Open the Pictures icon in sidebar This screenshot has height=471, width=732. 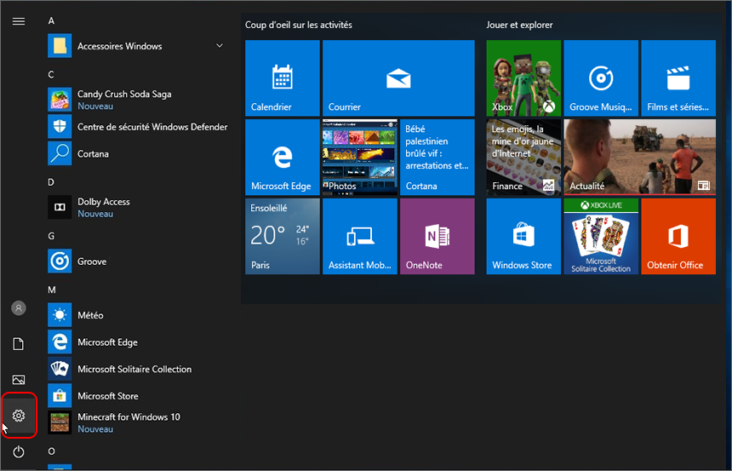point(19,380)
